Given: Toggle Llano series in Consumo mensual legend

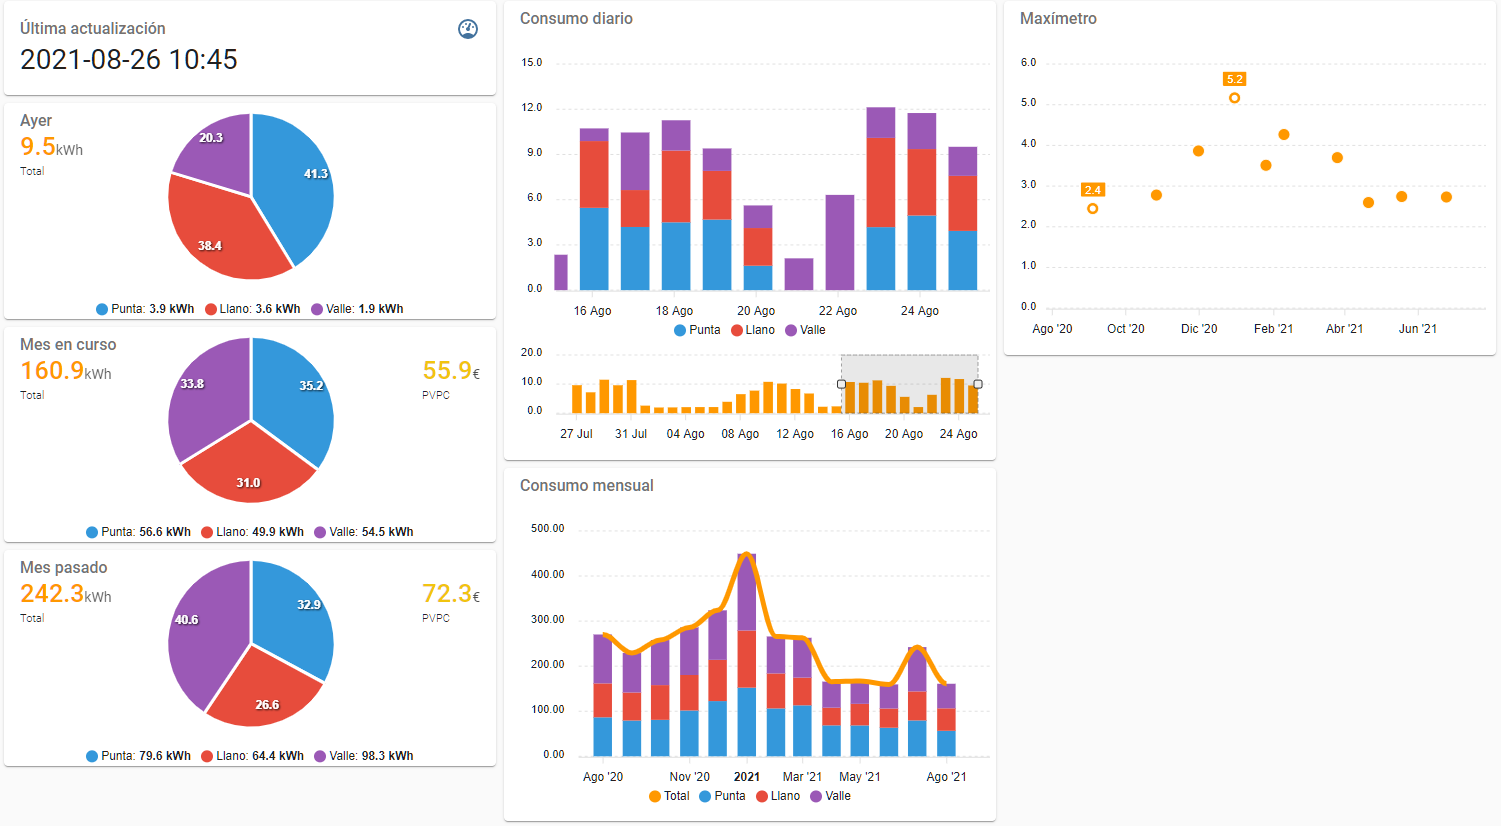Looking at the screenshot, I should click(778, 796).
